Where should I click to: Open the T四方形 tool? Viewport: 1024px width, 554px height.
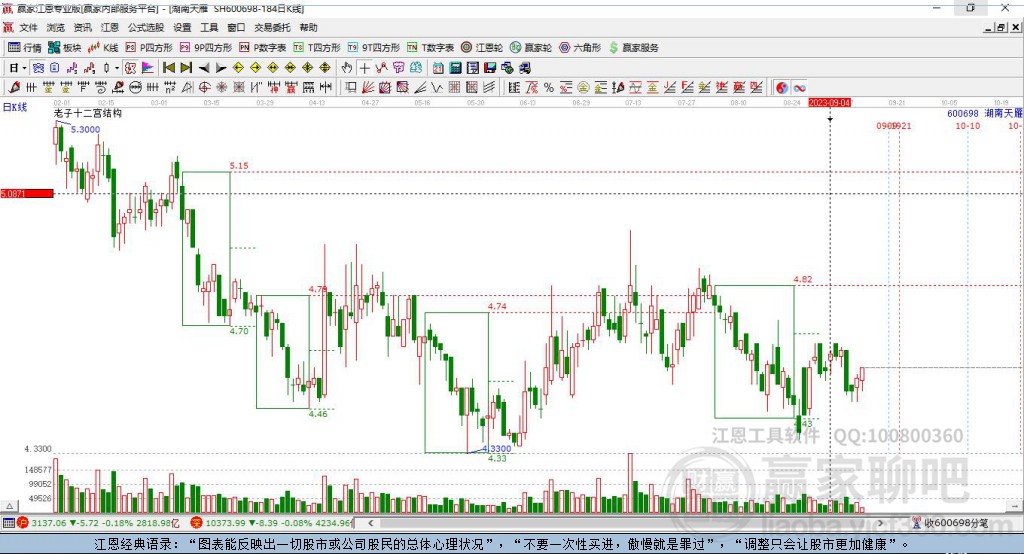click(x=317, y=47)
